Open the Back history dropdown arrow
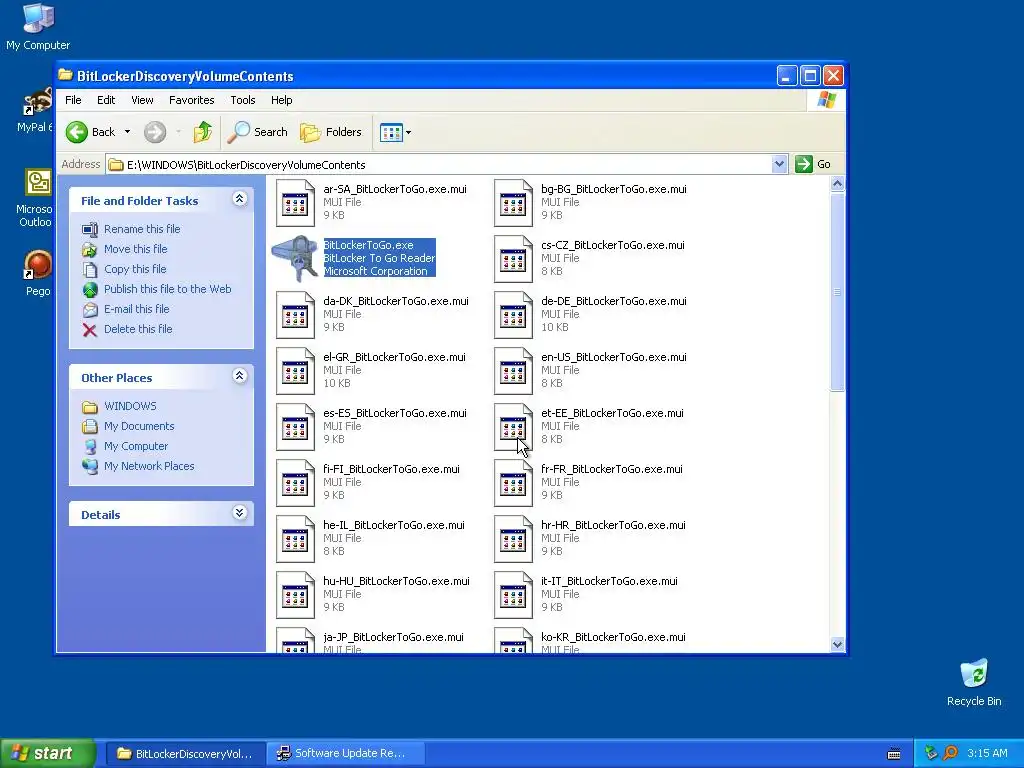The height and width of the screenshot is (768, 1024). pos(127,132)
